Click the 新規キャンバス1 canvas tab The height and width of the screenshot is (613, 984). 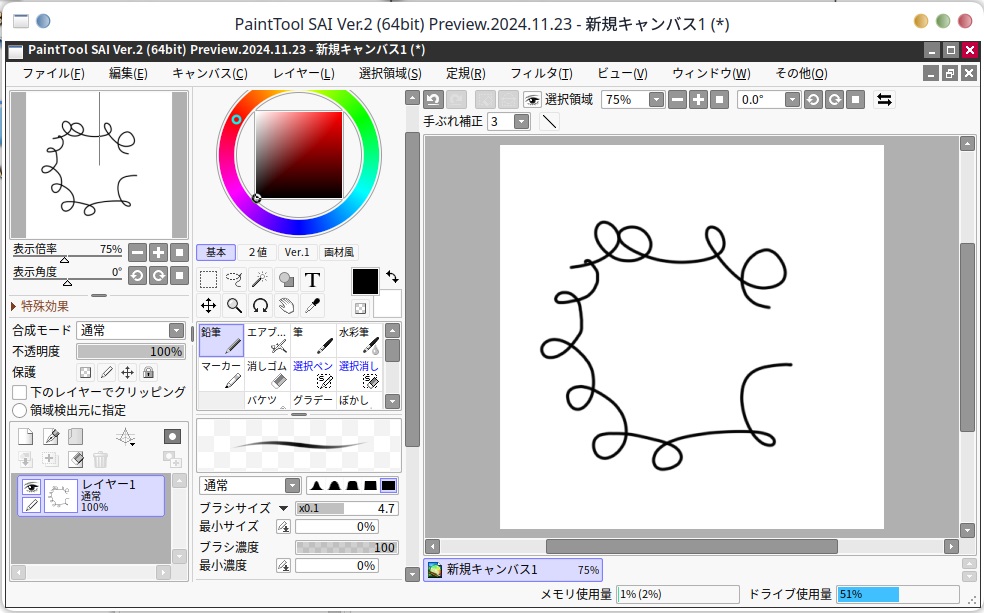coord(512,570)
